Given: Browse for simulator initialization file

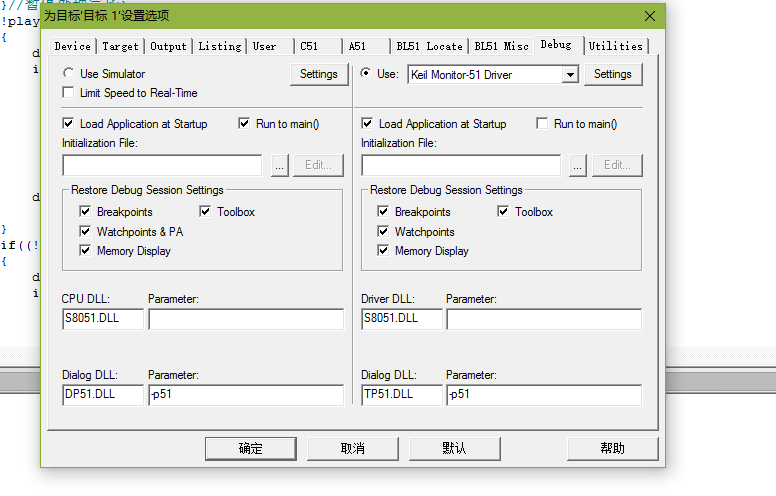Looking at the screenshot, I should [x=279, y=165].
